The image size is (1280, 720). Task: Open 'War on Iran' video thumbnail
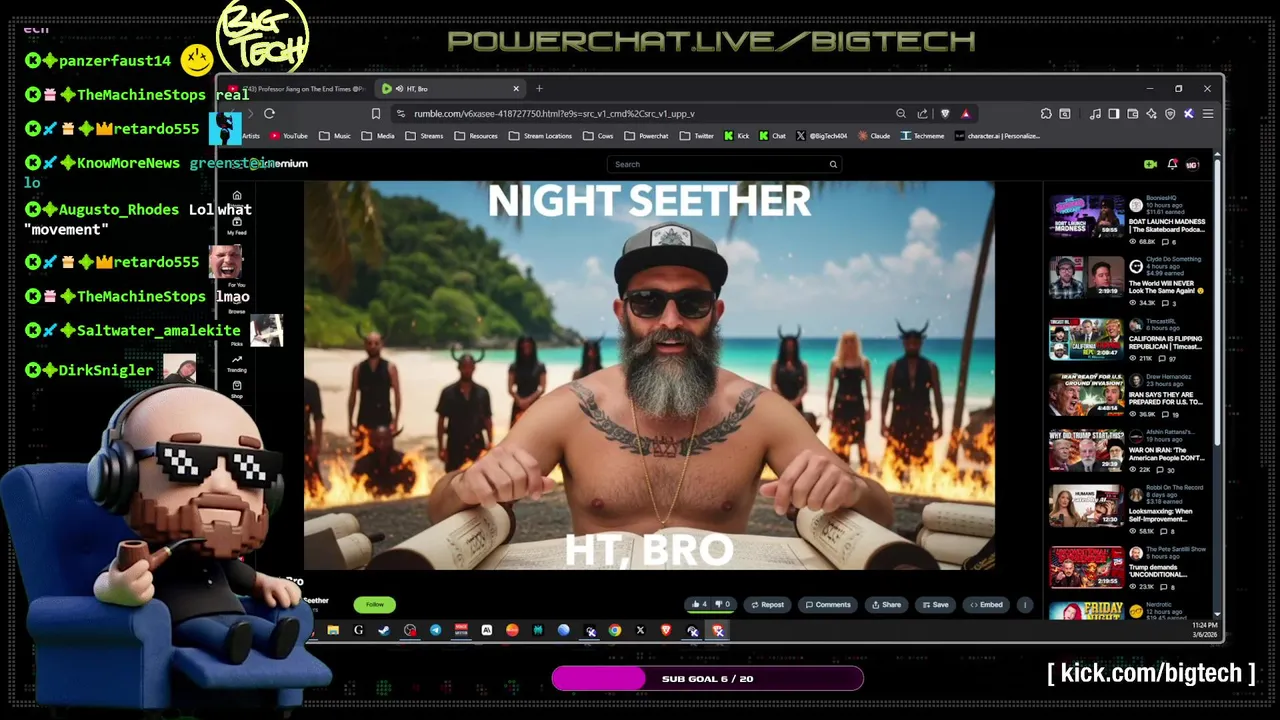point(1086,452)
